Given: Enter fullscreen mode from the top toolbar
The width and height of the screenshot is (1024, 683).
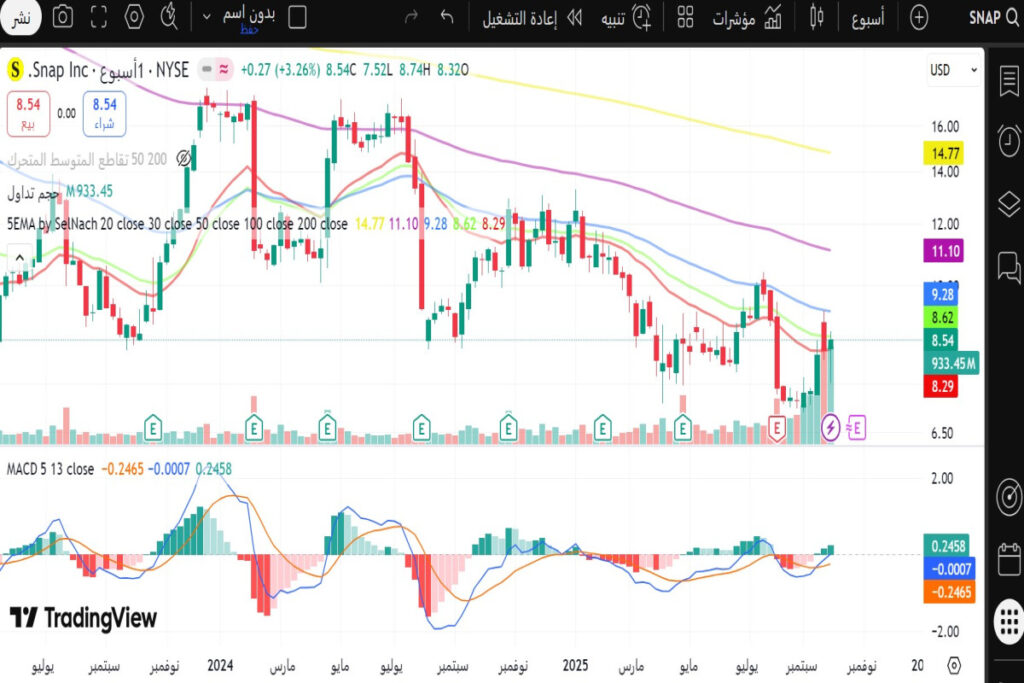Looking at the screenshot, I should coord(98,17).
